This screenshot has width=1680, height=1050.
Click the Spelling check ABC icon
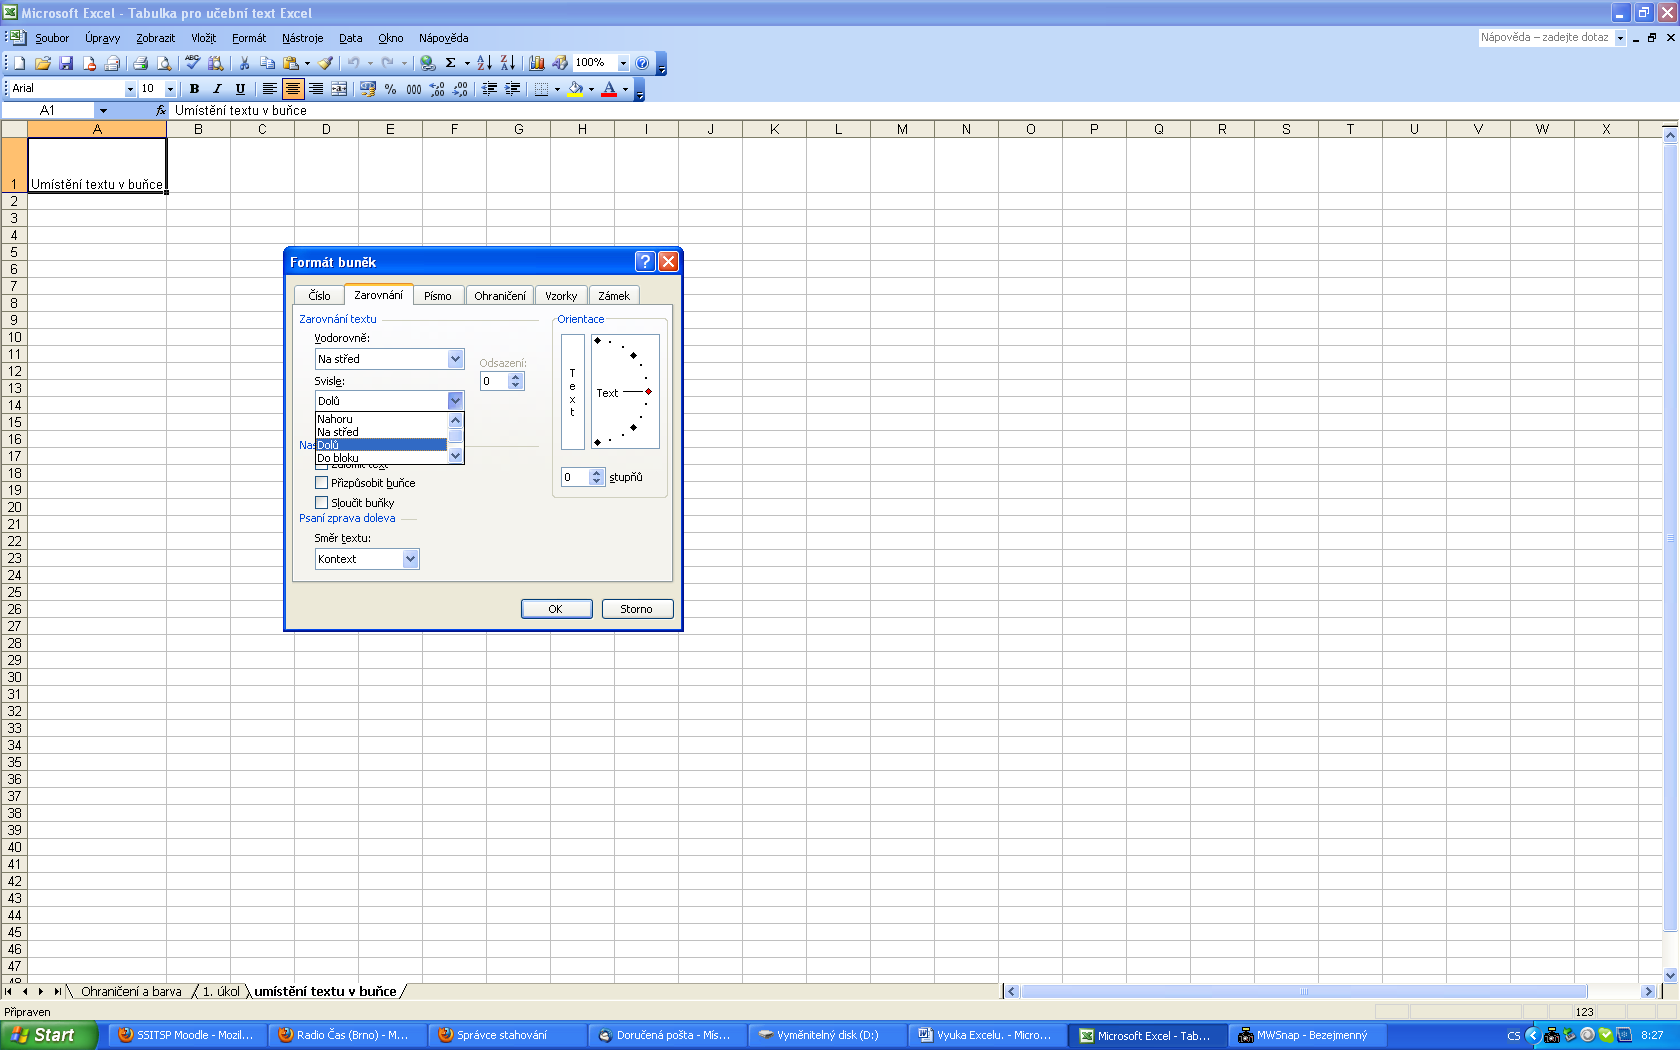[x=192, y=63]
